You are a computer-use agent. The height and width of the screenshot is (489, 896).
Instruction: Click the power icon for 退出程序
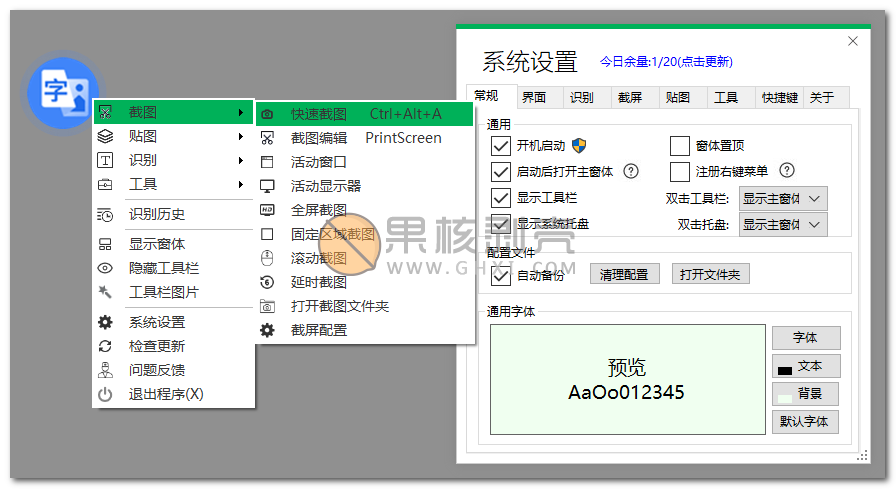[105, 394]
